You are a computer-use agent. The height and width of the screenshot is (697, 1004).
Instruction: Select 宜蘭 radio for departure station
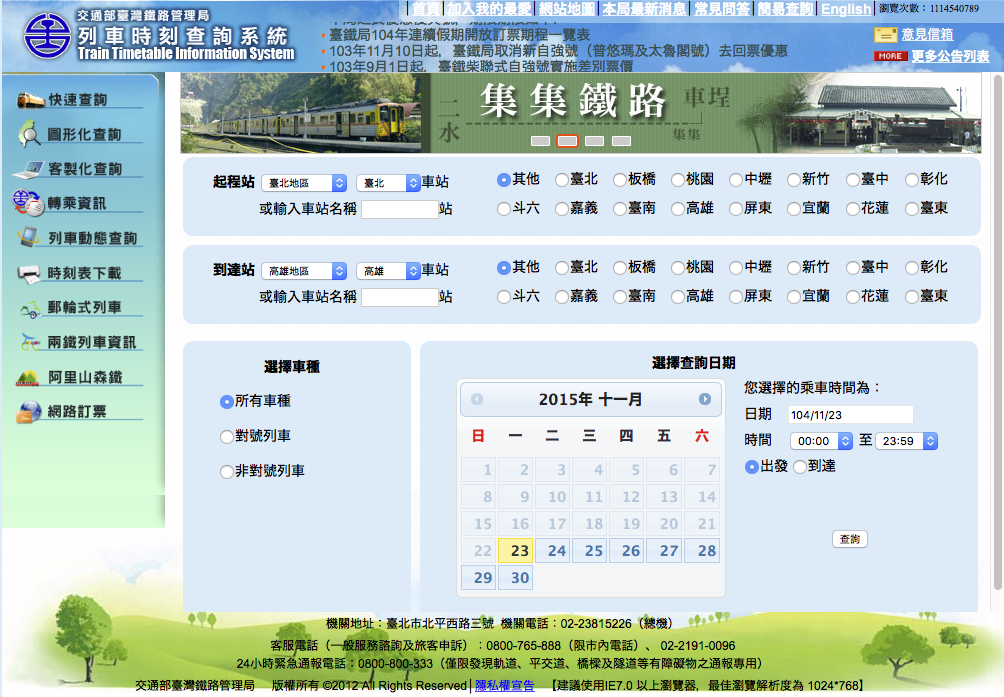pyautogui.click(x=793, y=209)
